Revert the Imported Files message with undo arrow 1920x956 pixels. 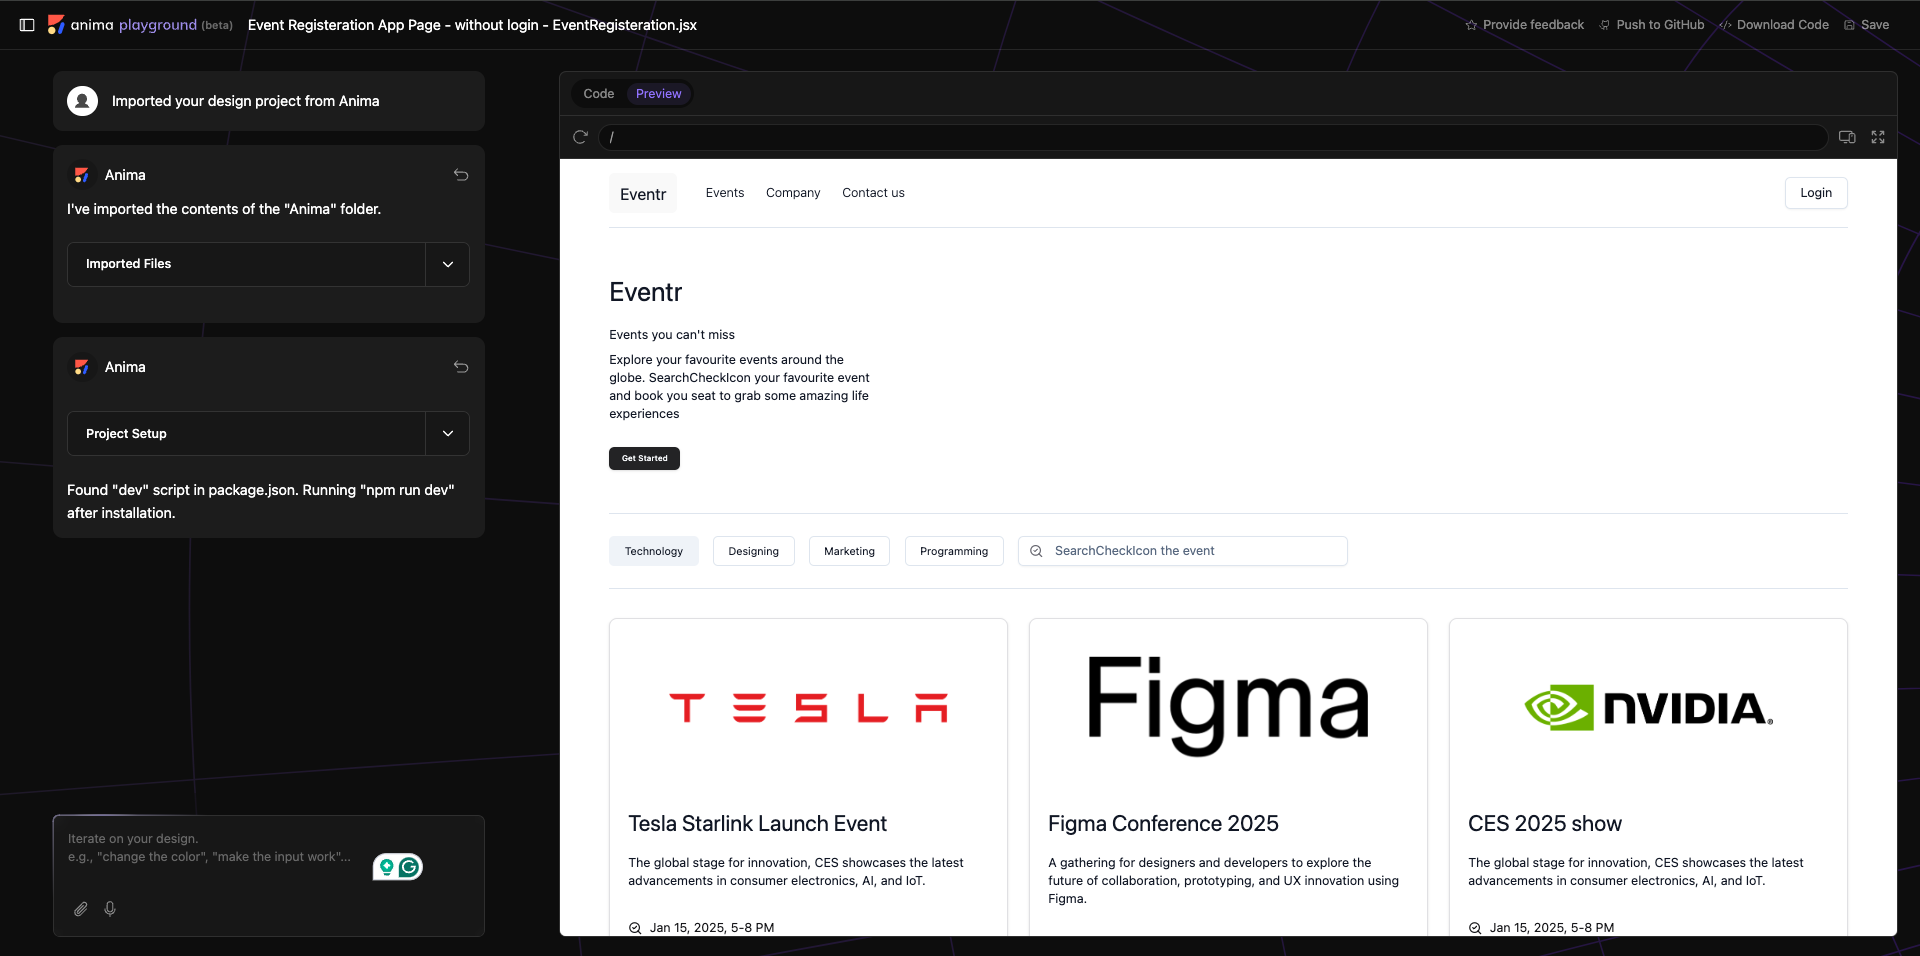pos(461,175)
